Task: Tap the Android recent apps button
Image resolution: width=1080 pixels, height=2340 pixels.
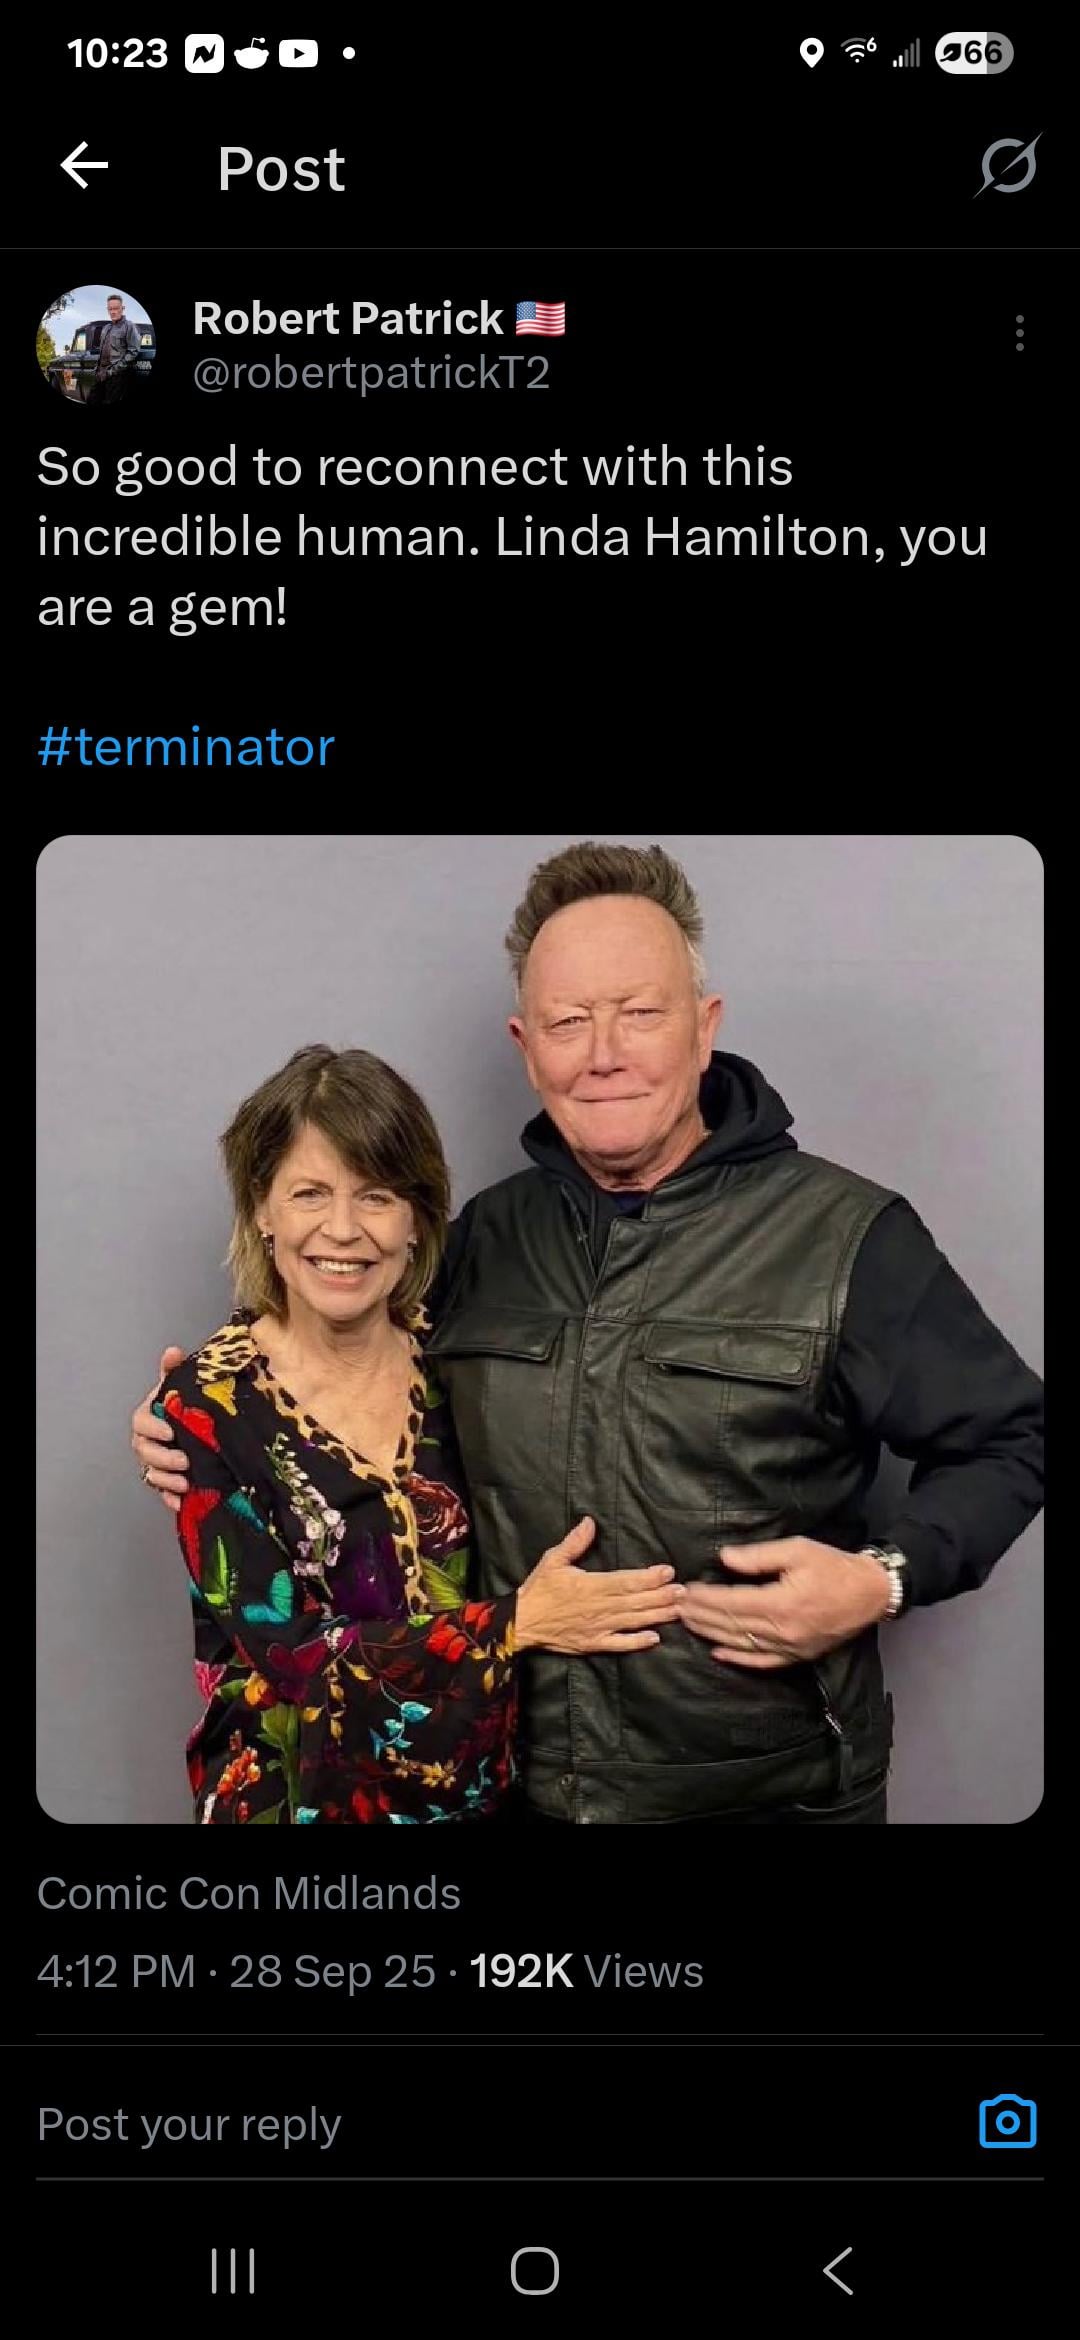Action: click(x=234, y=2271)
